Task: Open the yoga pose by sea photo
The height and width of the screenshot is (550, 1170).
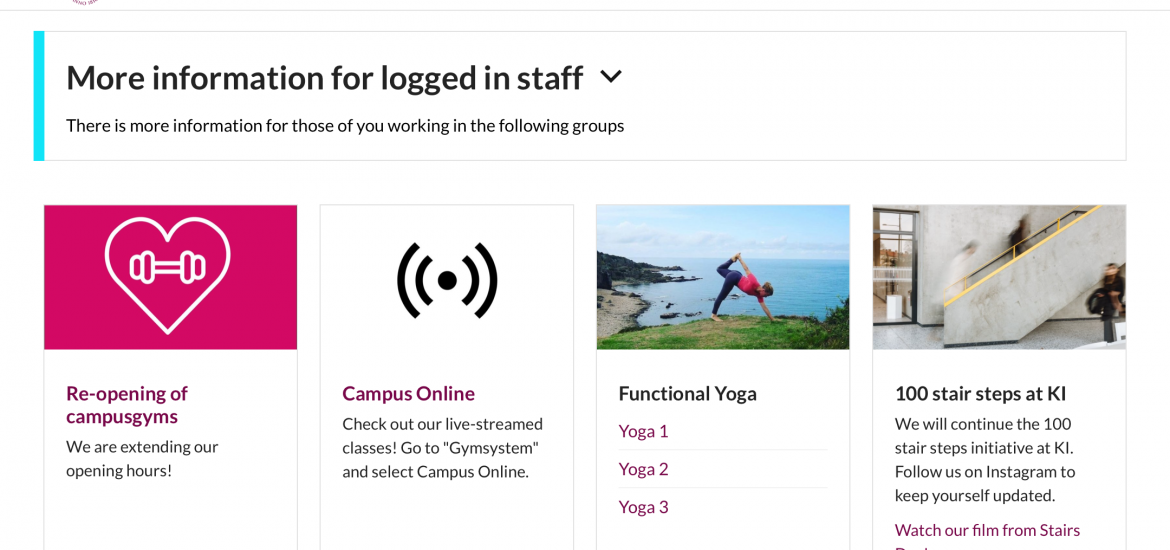Action: coord(723,277)
